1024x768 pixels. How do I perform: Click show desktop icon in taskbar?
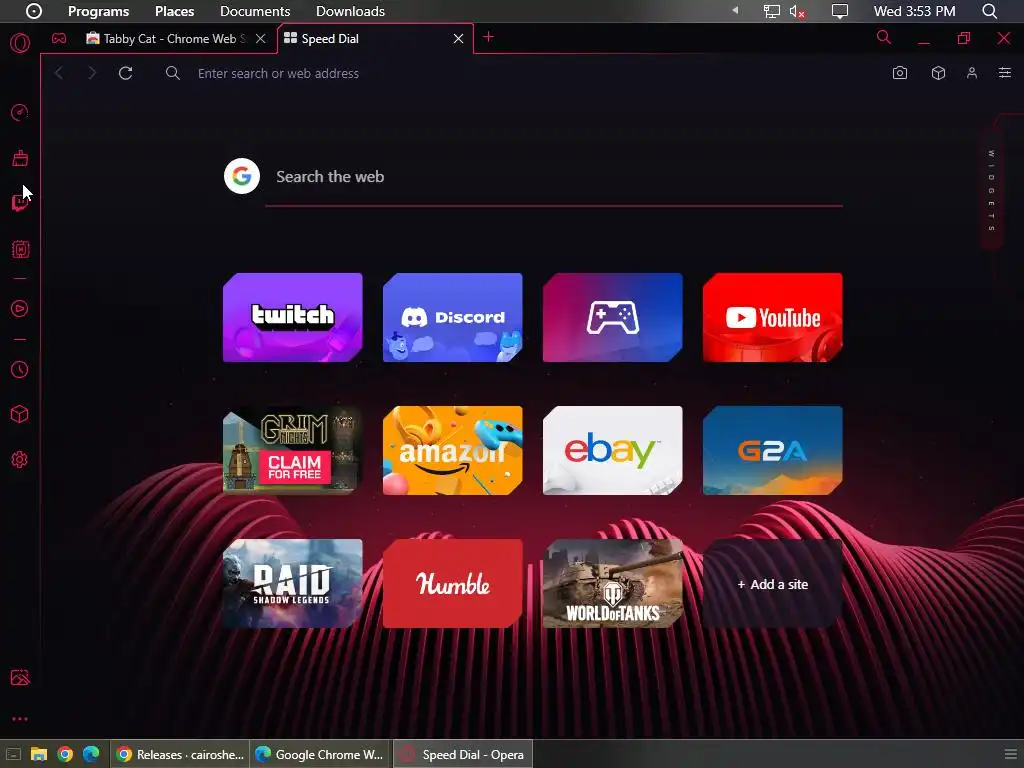coord(13,754)
